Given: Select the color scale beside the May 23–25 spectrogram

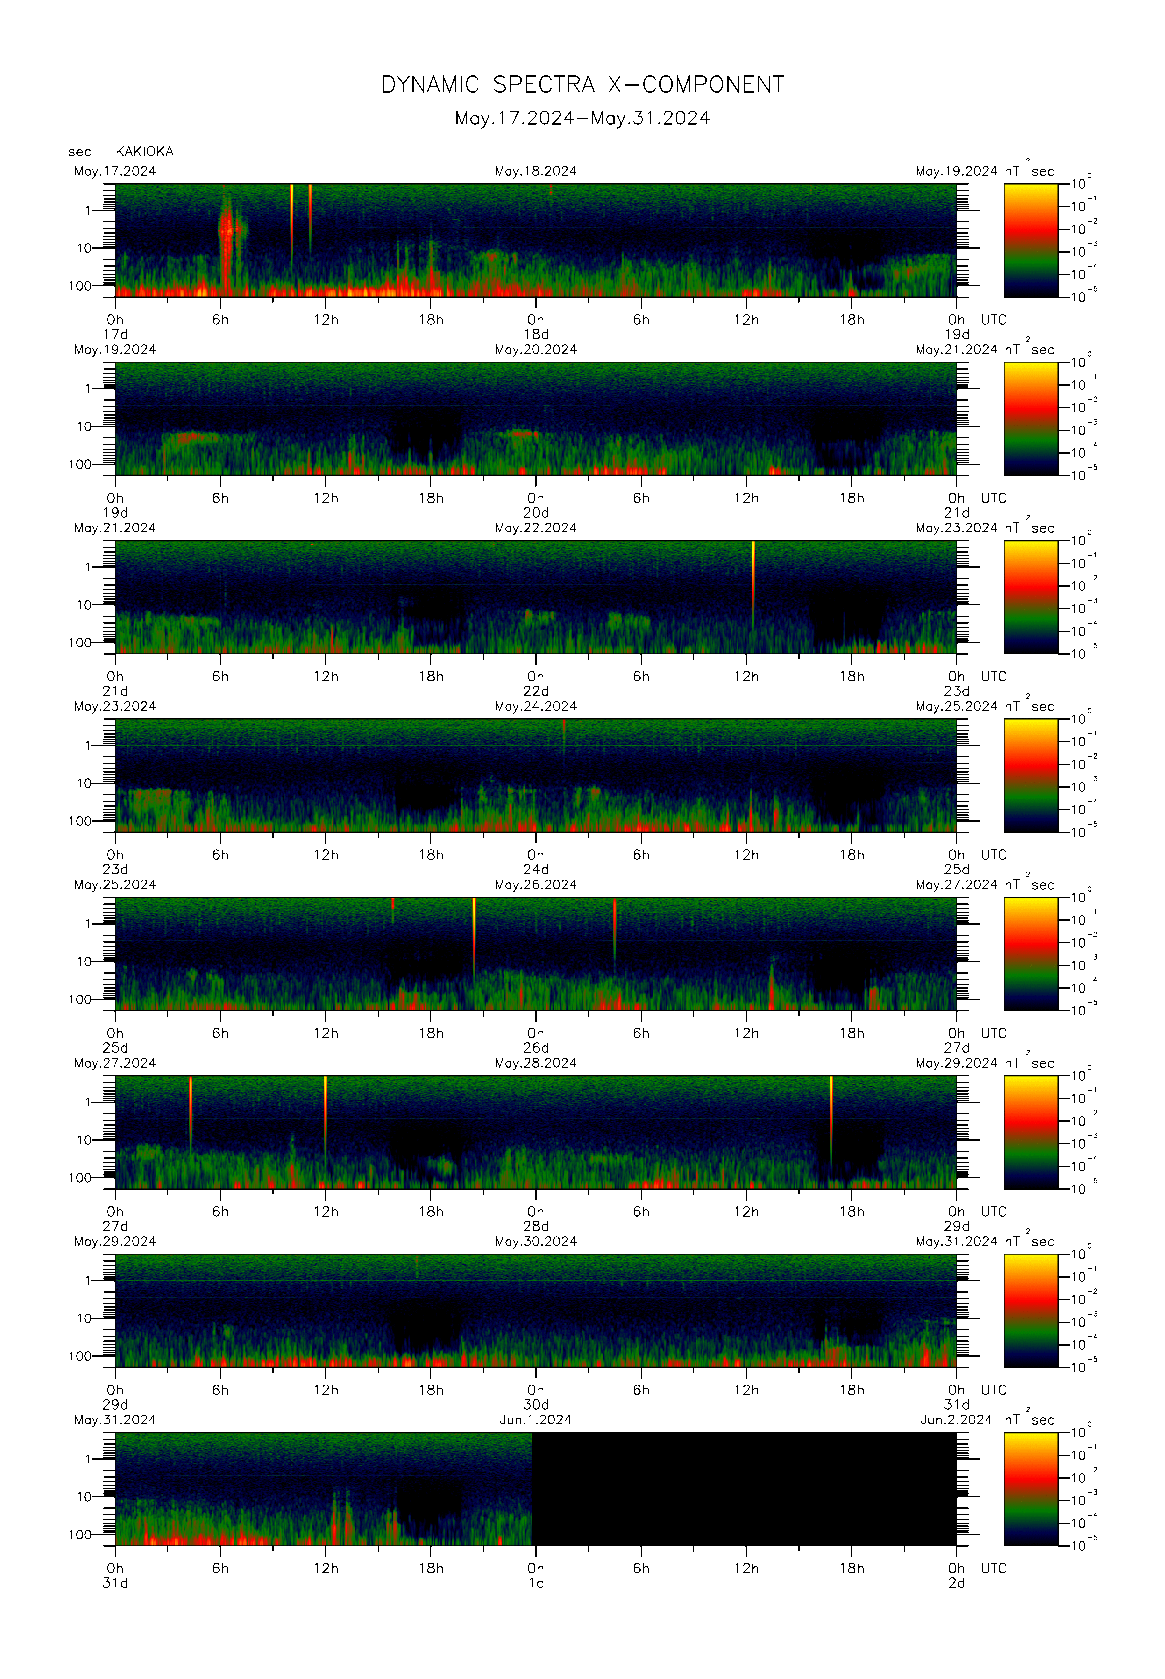Looking at the screenshot, I should [x=1031, y=775].
